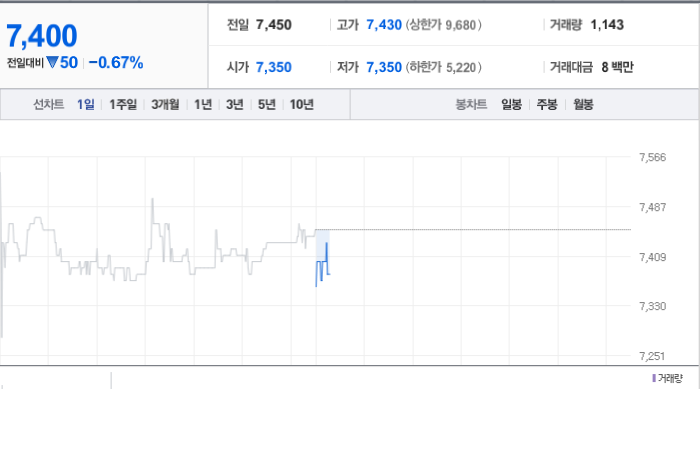The width and height of the screenshot is (700, 450).
Task: Click the 시가 7,350 value
Action: [274, 67]
